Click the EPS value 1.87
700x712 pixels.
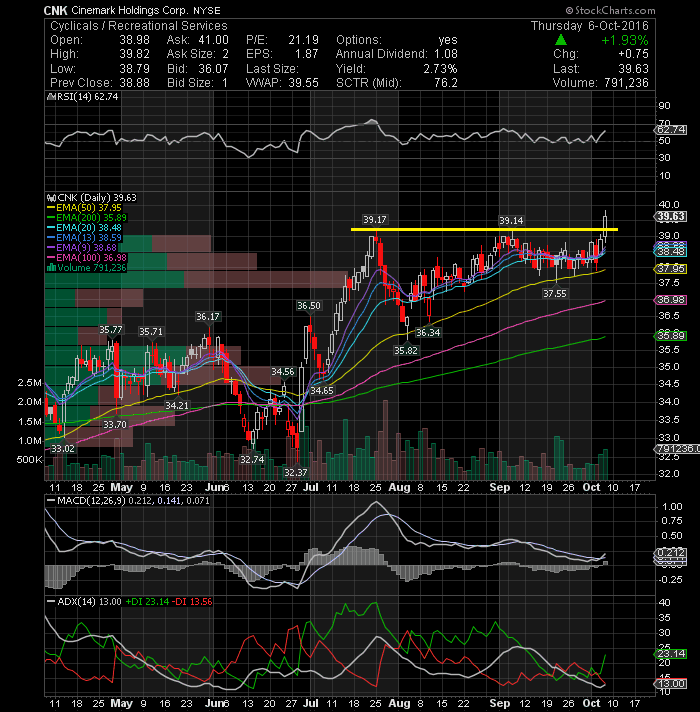[x=306, y=54]
